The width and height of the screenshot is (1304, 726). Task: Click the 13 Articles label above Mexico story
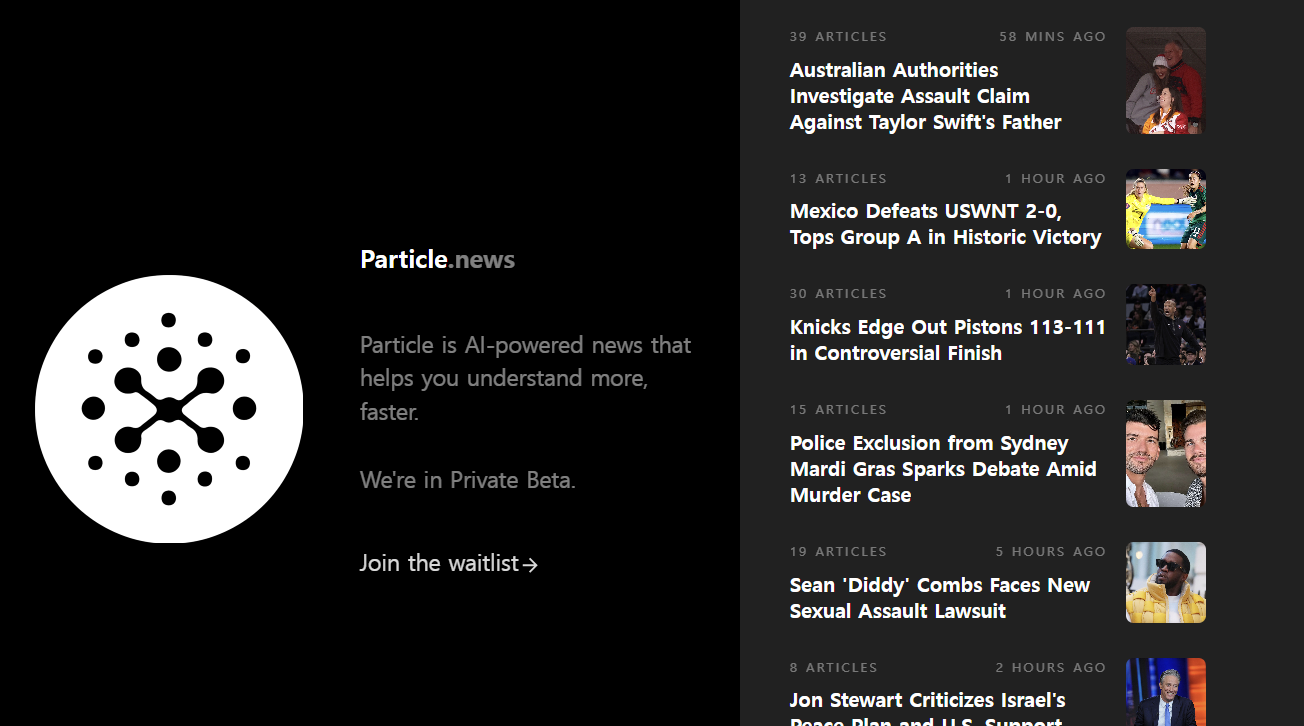[x=838, y=179]
